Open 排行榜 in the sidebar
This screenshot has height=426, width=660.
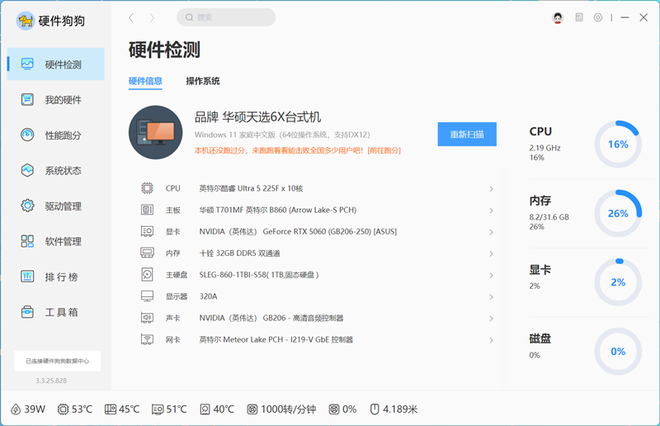(x=62, y=277)
